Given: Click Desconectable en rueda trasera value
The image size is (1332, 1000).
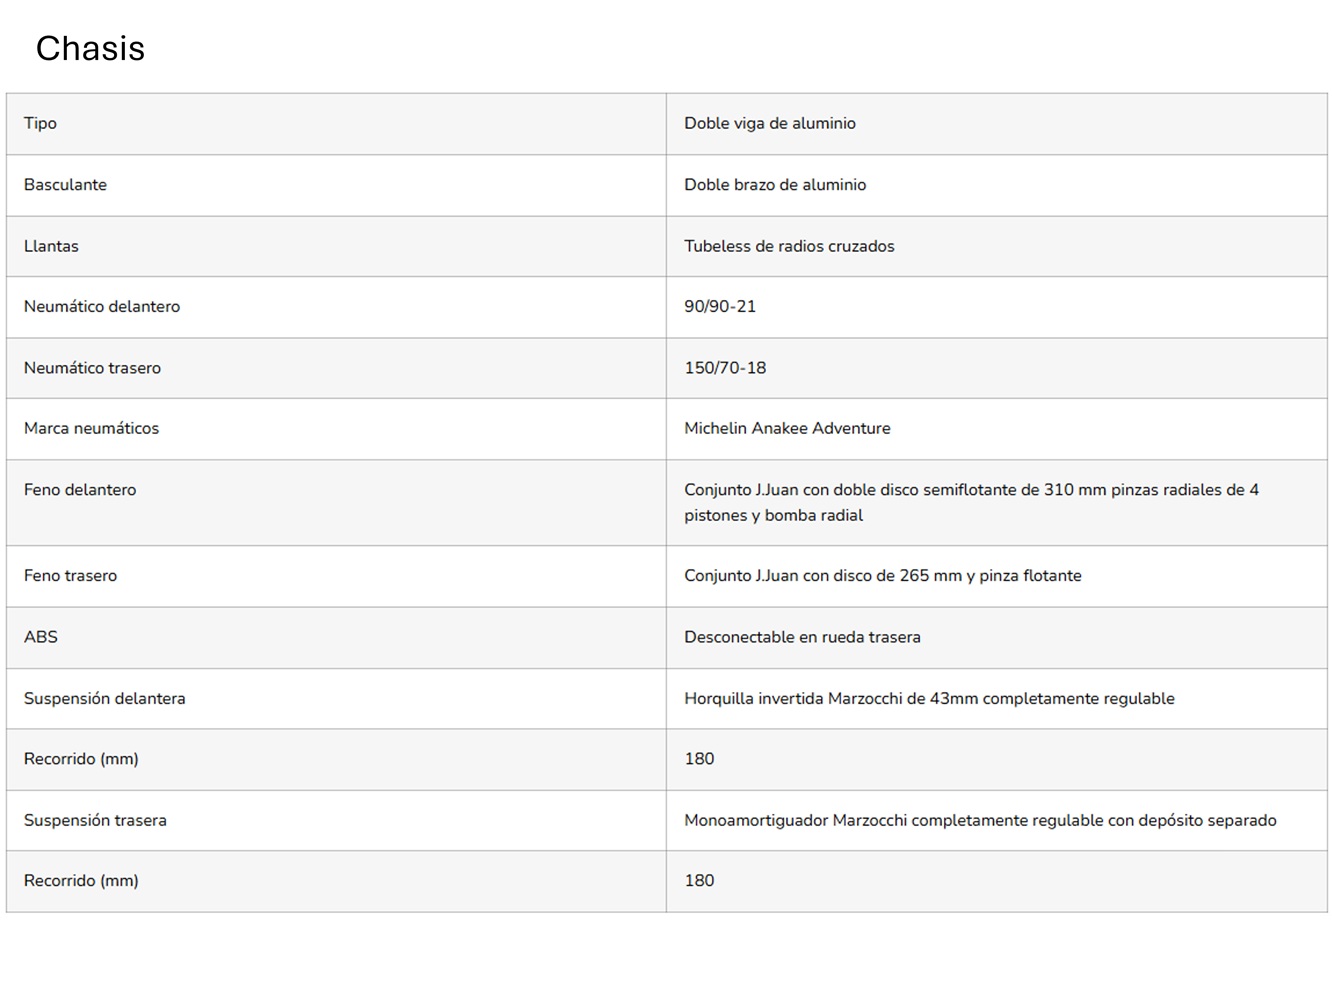Looking at the screenshot, I should [x=802, y=637].
